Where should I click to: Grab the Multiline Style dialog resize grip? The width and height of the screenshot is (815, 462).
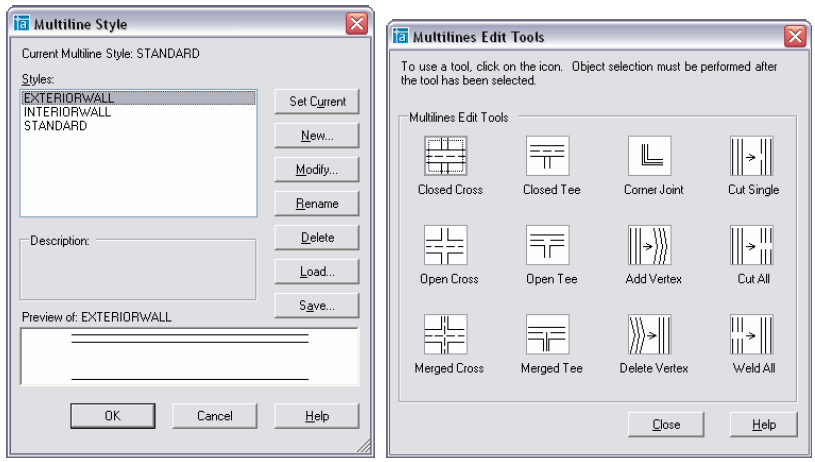point(363,445)
